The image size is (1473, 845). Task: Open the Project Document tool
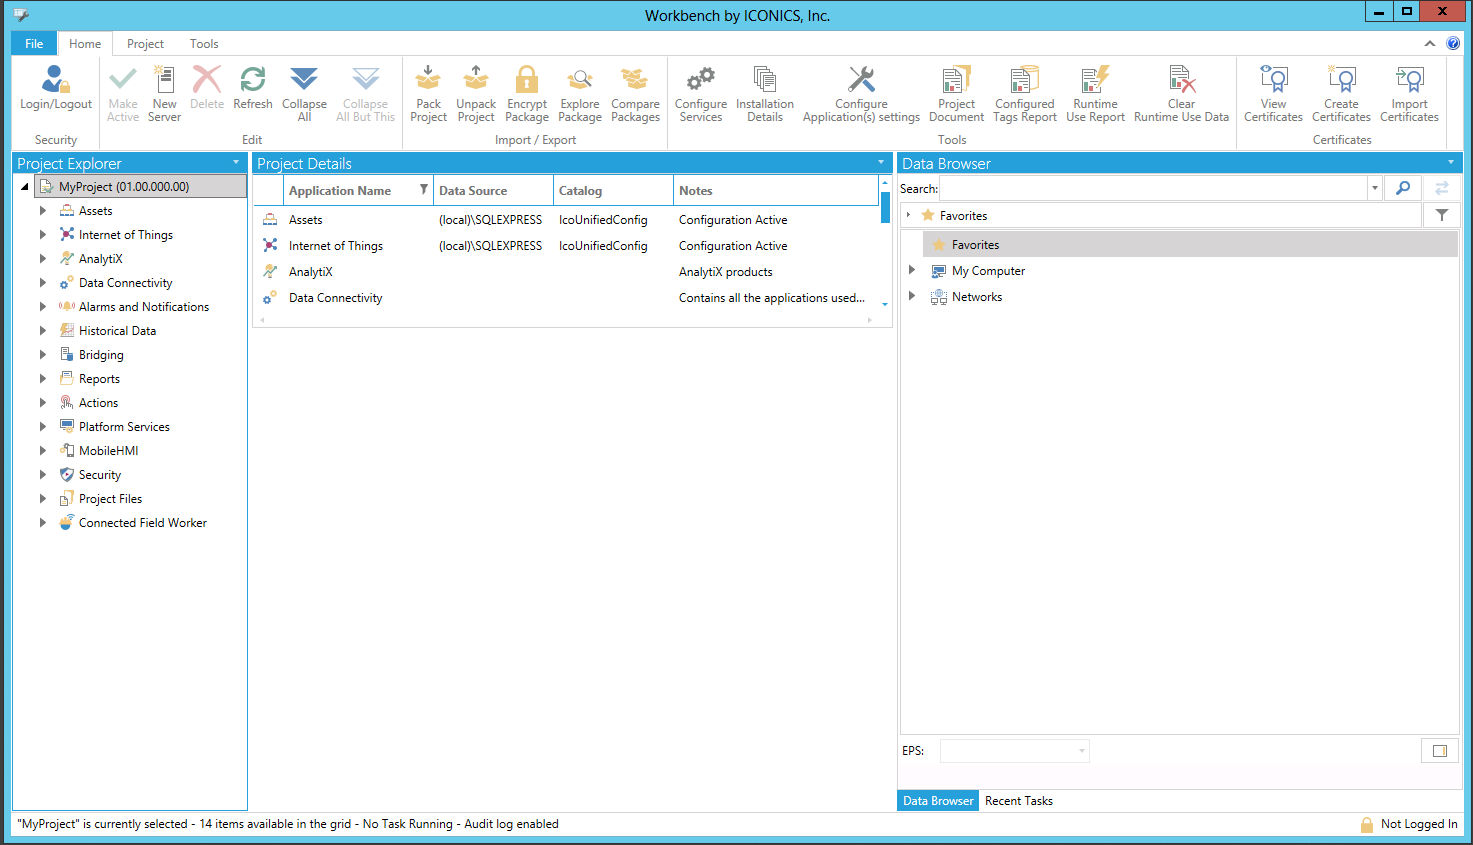[x=956, y=81]
